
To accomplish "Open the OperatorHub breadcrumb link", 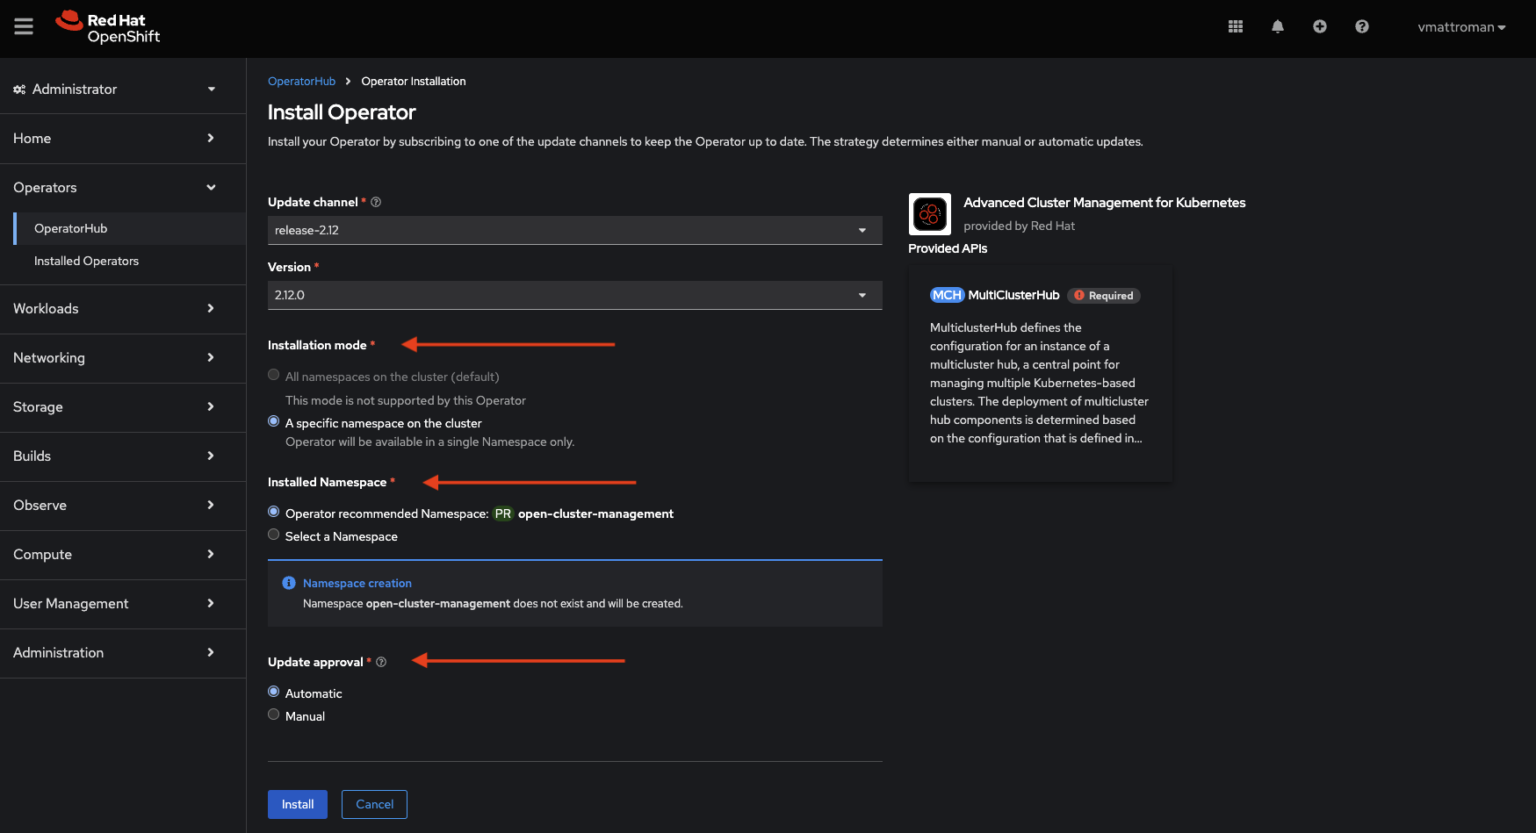I will pyautogui.click(x=301, y=81).
